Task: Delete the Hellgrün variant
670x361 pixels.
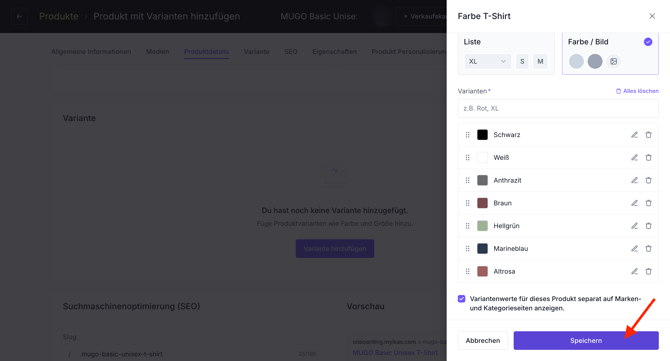Action: (x=648, y=226)
